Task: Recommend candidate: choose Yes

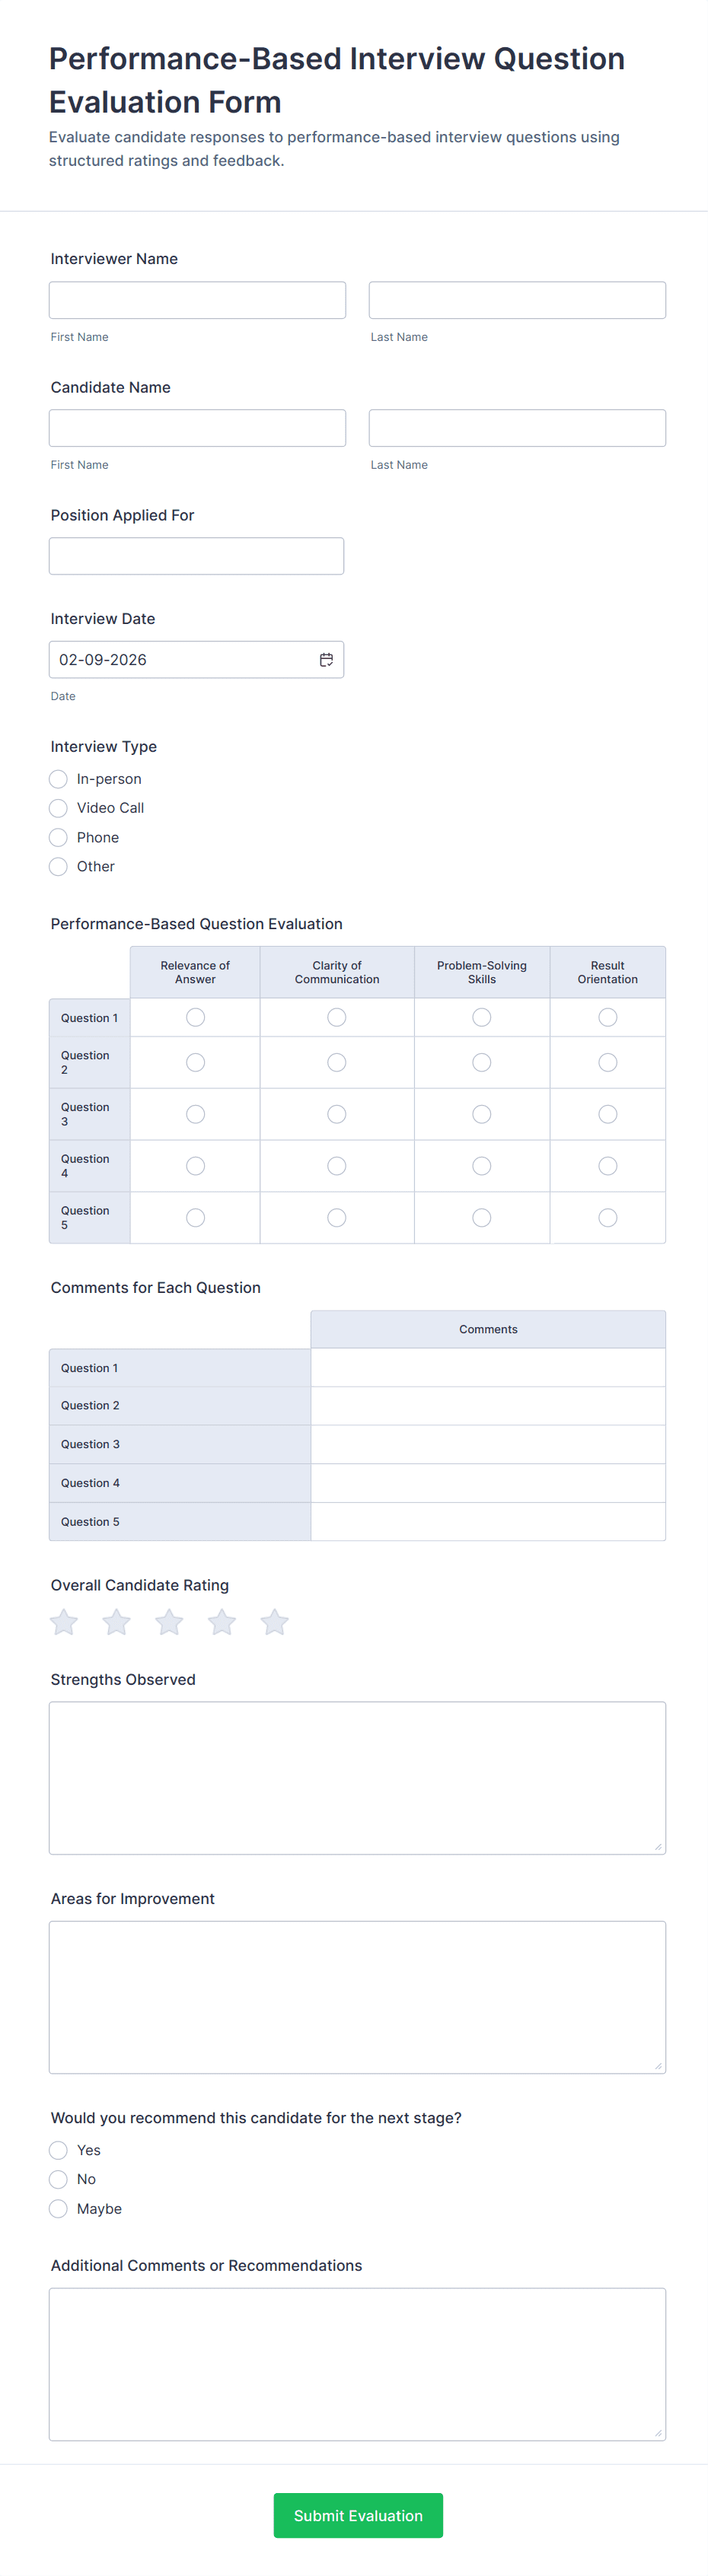Action: pos(59,2150)
